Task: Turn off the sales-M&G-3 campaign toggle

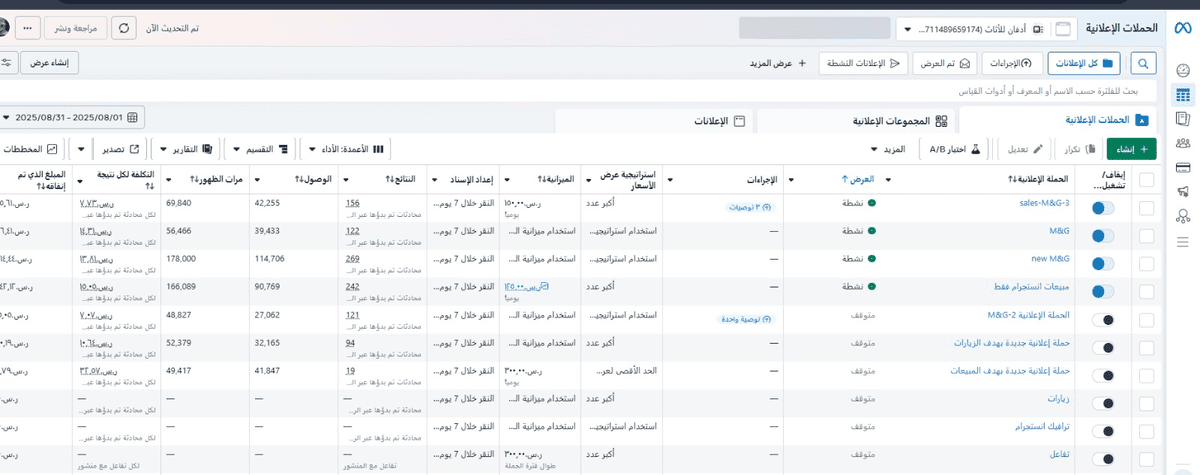Action: [1103, 207]
